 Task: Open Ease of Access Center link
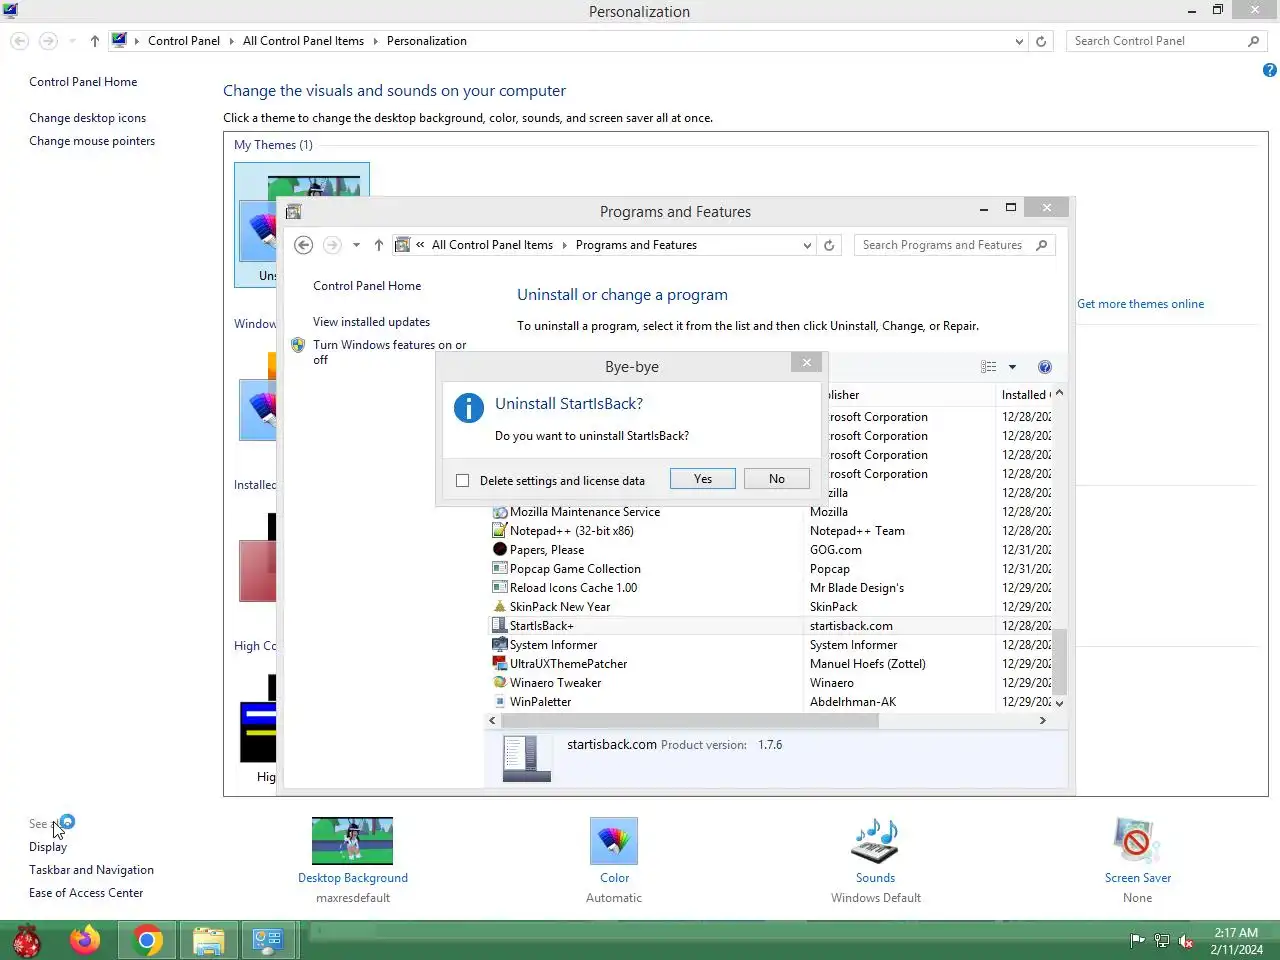tap(86, 893)
